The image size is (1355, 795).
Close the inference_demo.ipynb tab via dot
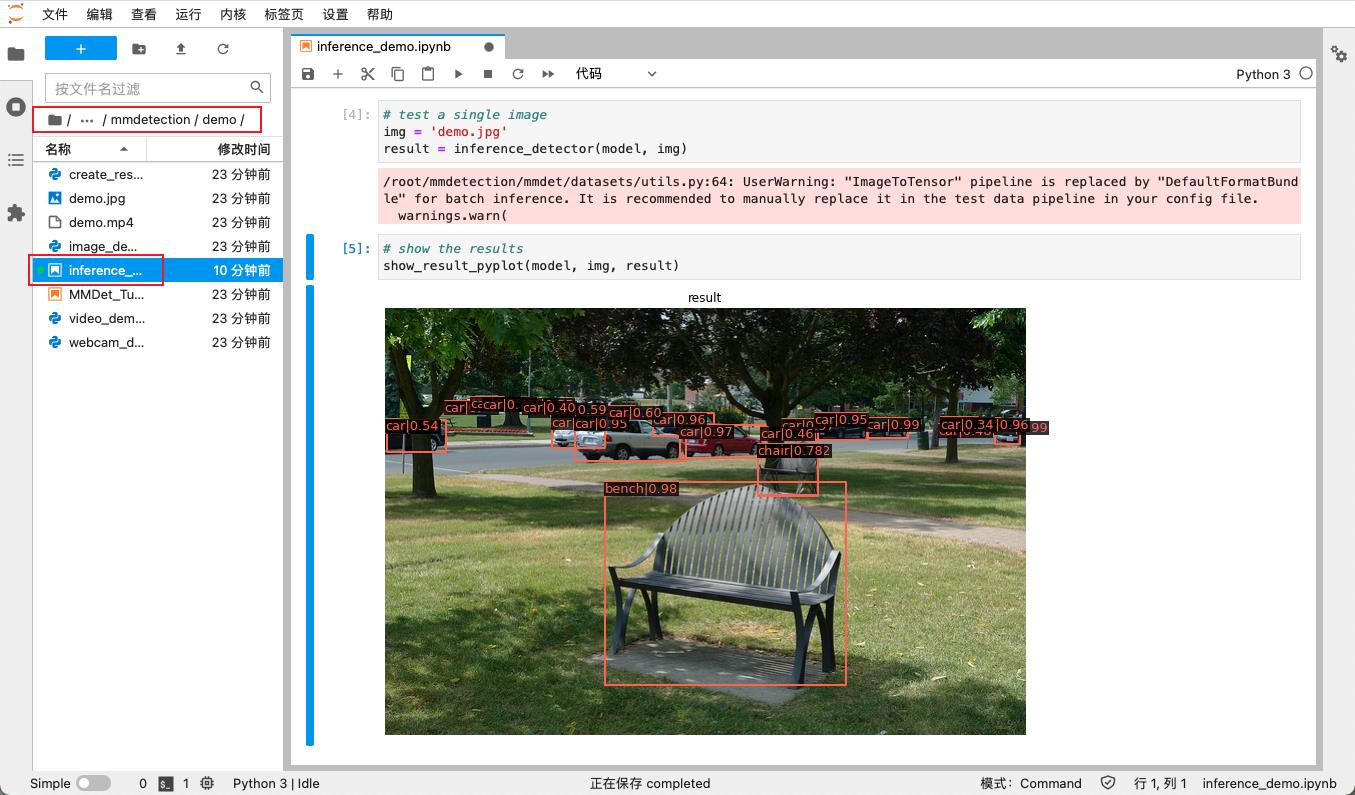click(489, 46)
